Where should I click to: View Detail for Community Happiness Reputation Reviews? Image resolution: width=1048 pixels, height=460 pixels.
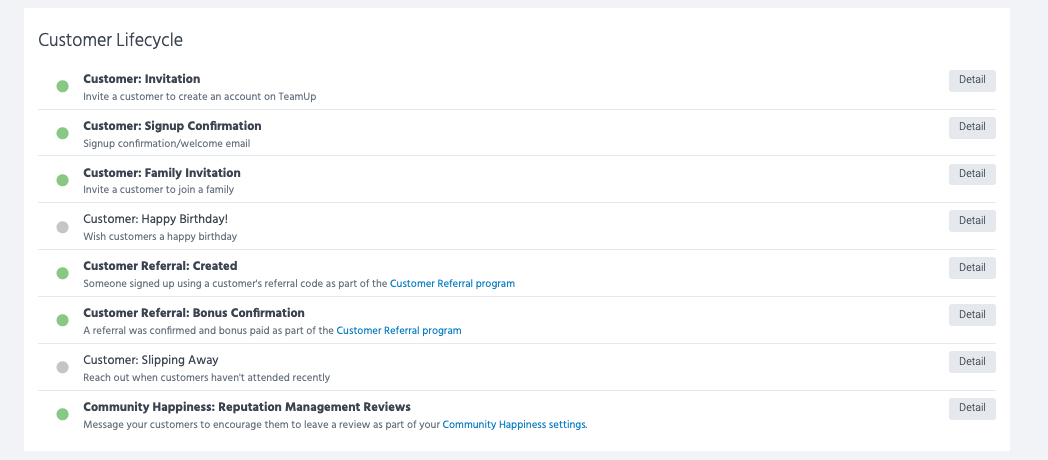pos(971,408)
